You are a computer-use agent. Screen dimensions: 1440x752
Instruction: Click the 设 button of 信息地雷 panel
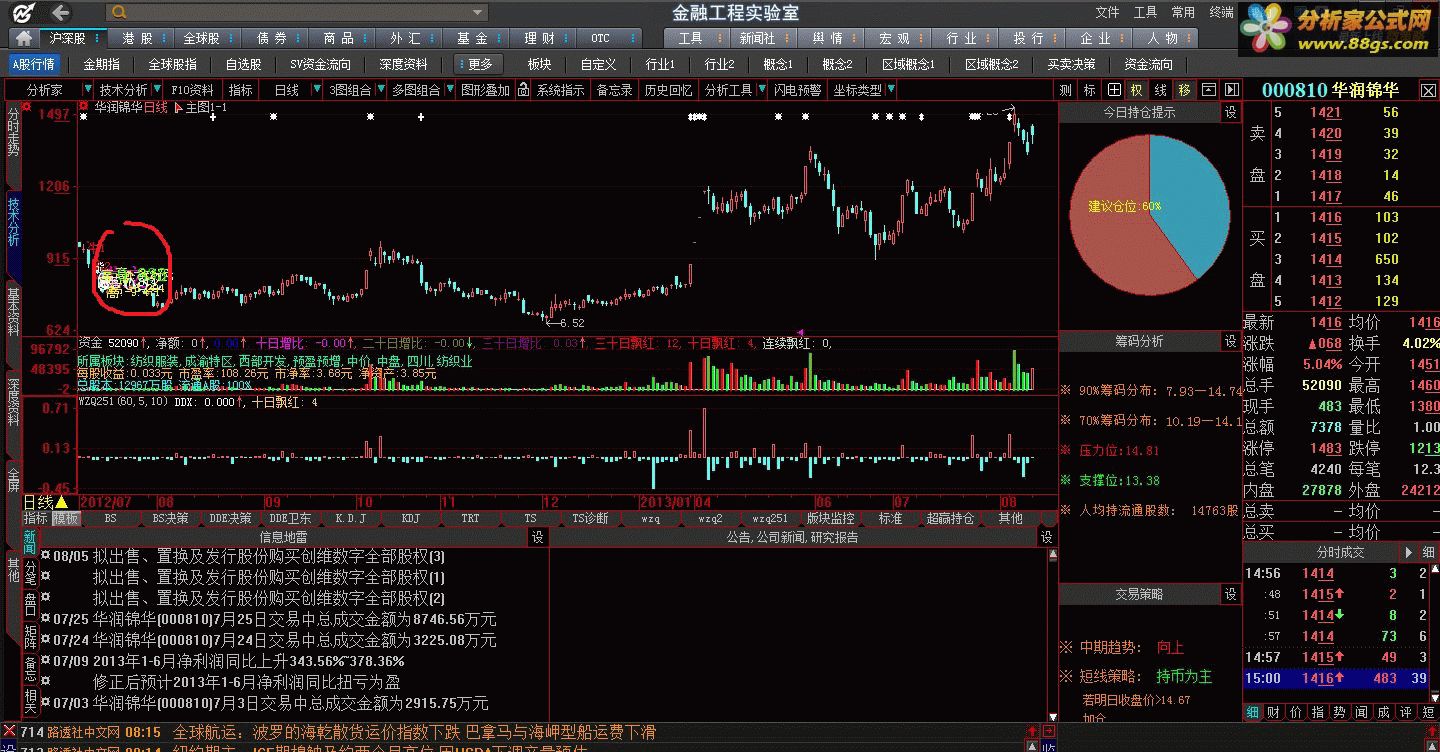[x=538, y=537]
